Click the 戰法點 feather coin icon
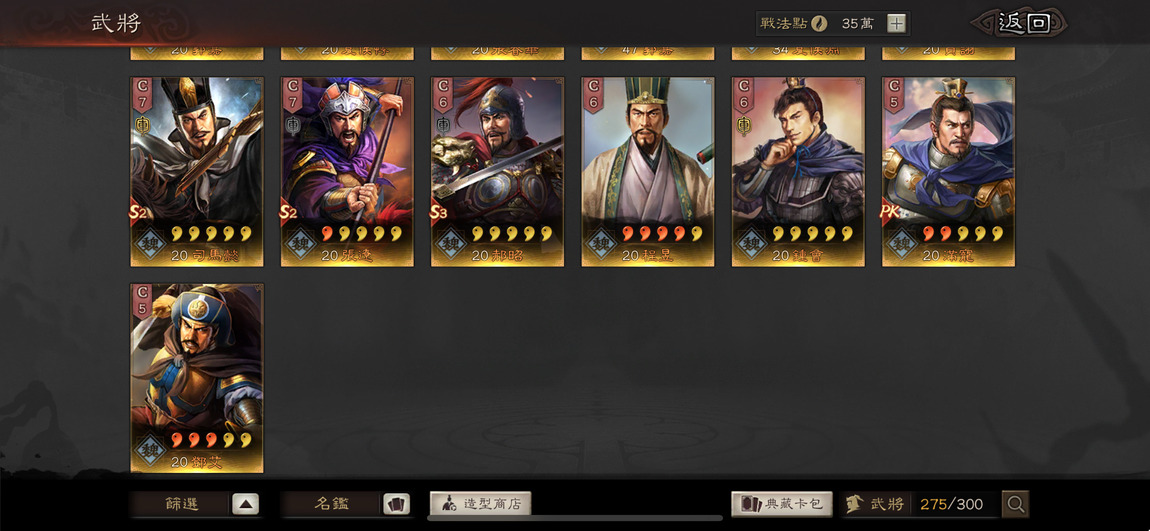This screenshot has height=531, width=1150. 819,23
